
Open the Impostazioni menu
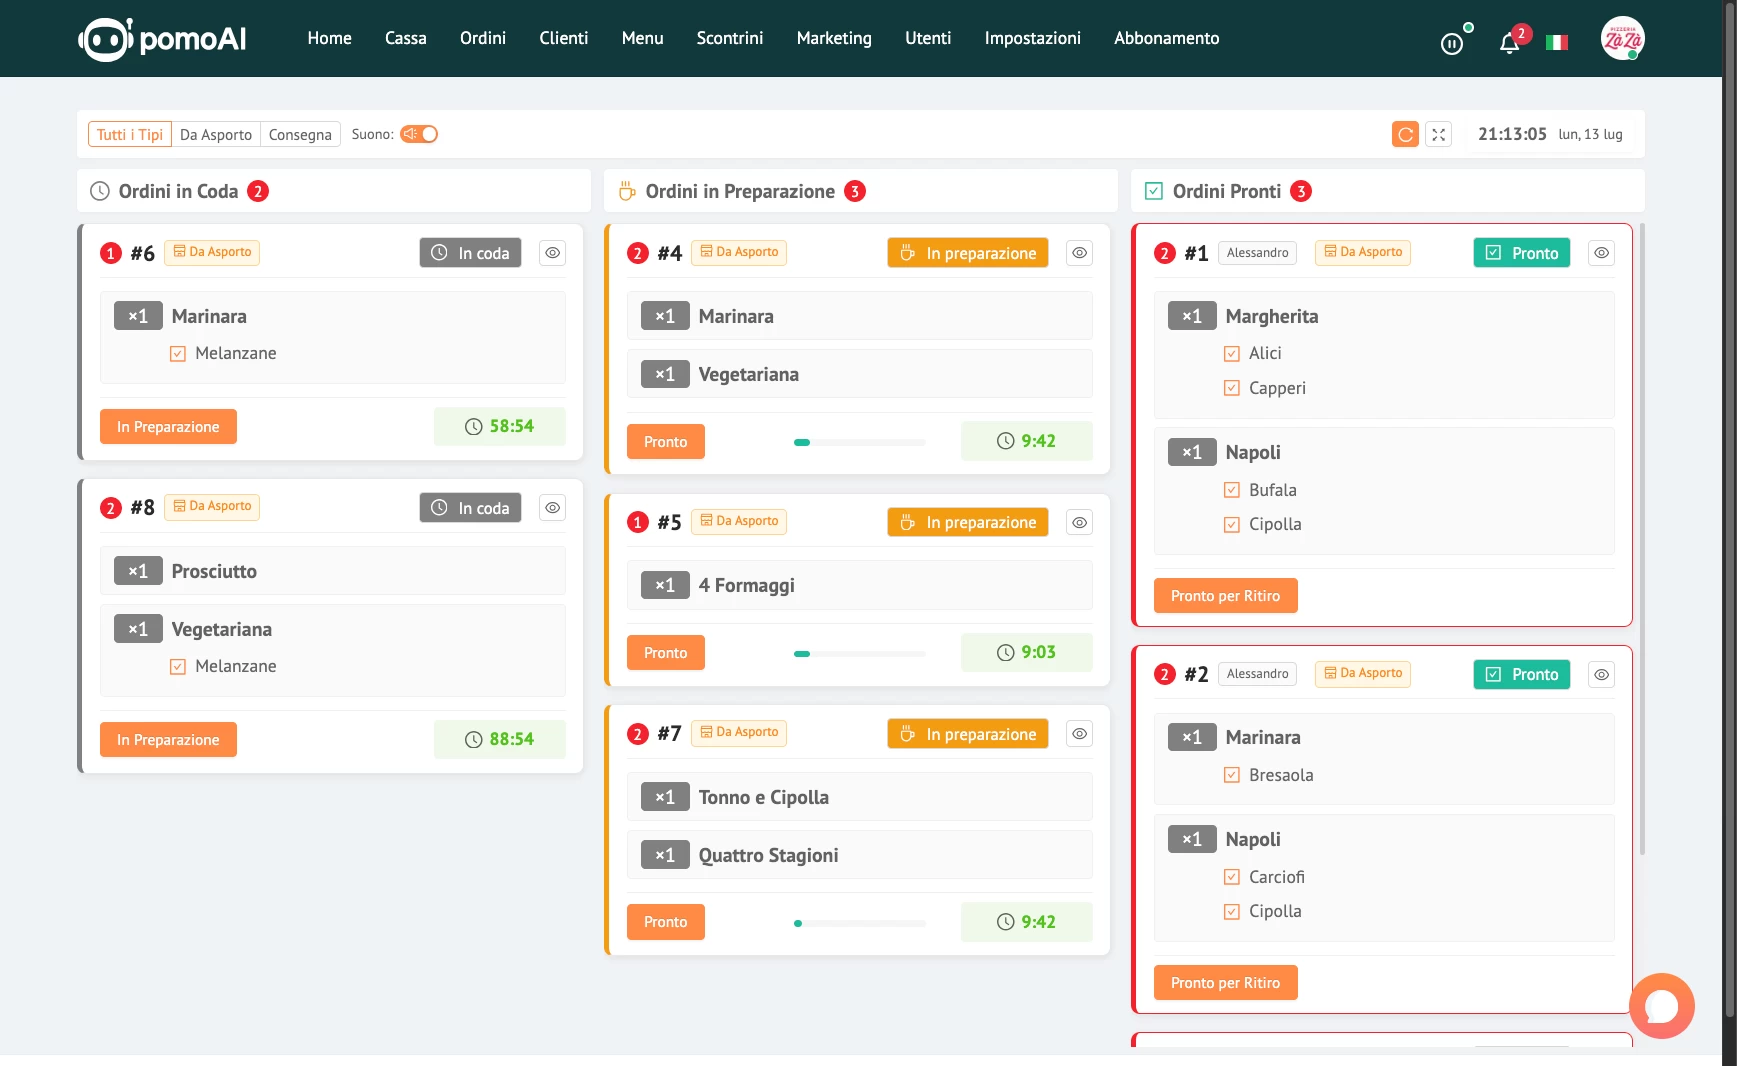point(1033,38)
